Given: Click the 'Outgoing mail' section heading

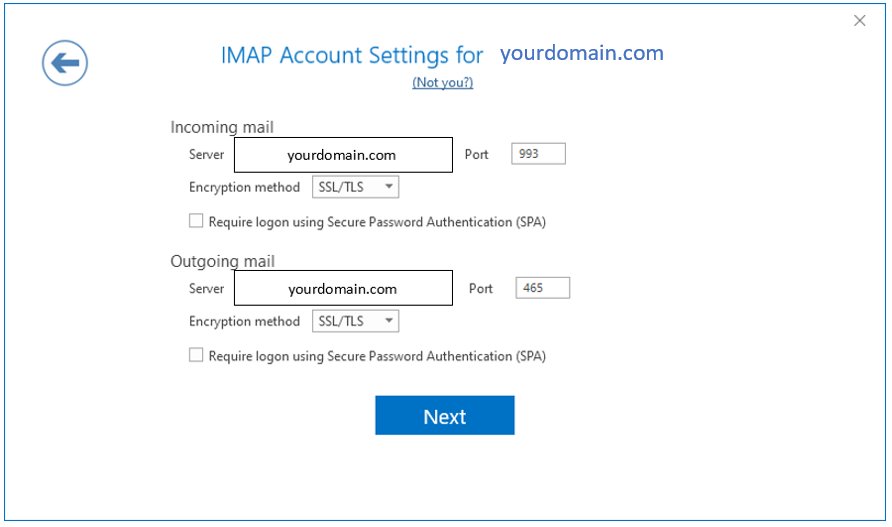Looking at the screenshot, I should coord(222,261).
